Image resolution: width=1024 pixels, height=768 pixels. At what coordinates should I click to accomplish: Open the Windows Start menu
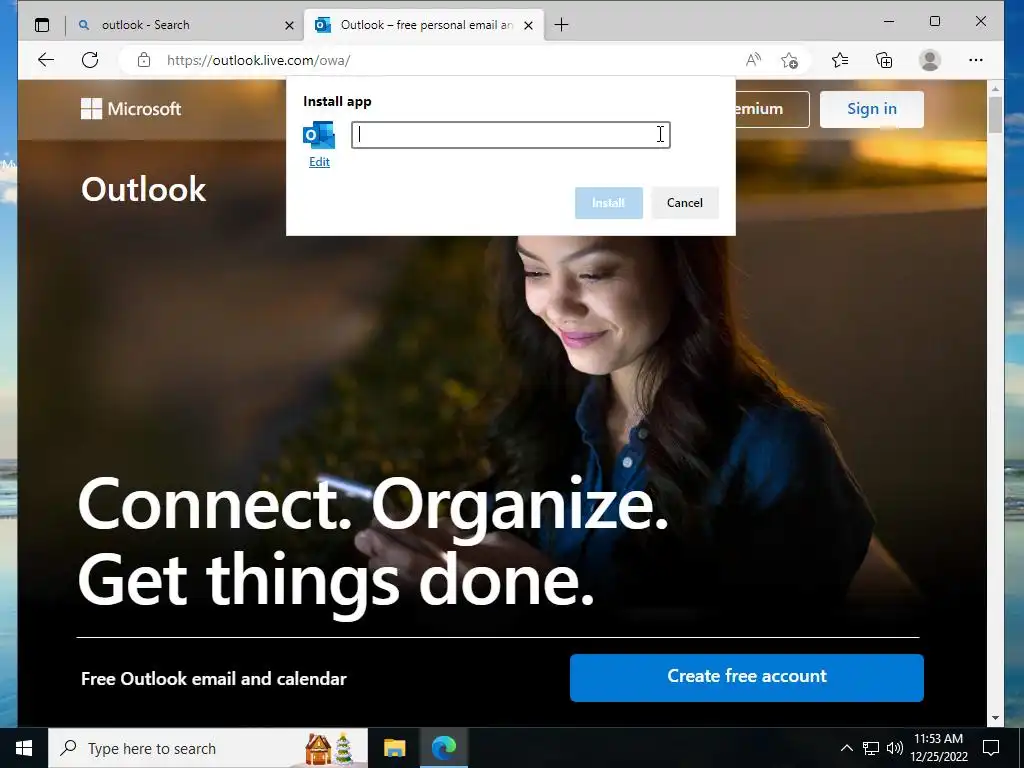coord(24,748)
